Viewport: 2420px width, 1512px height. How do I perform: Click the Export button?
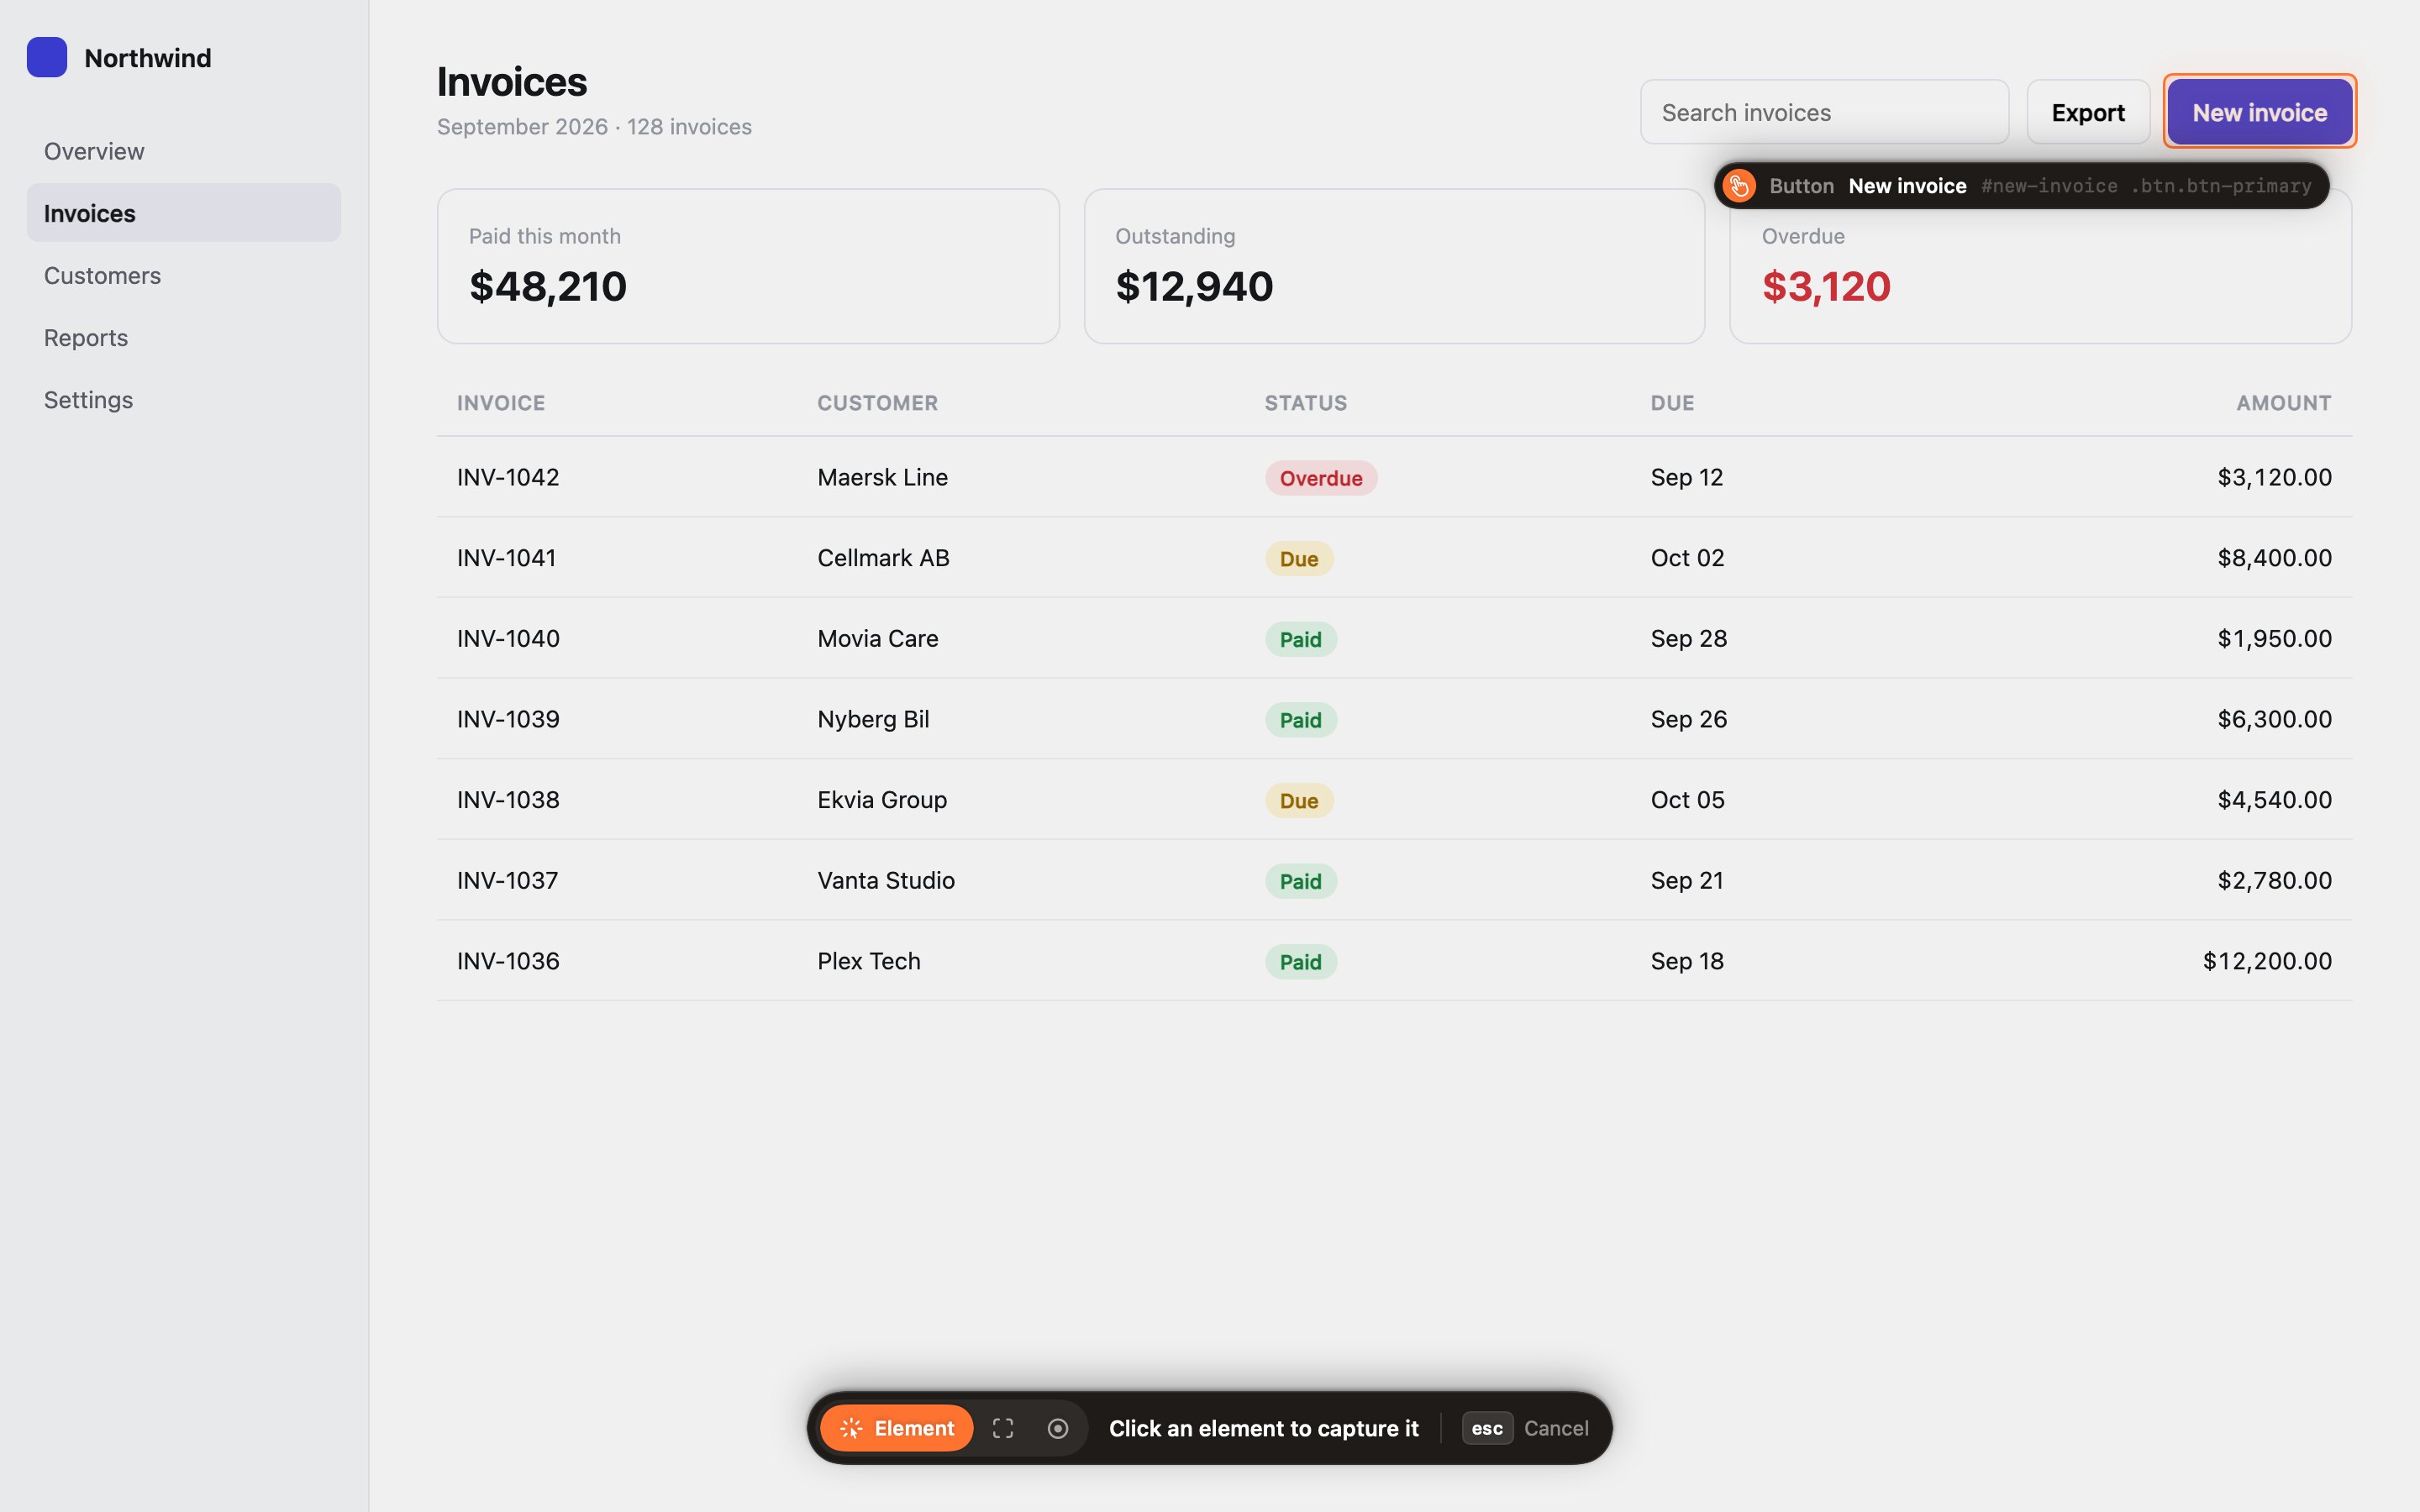(x=2088, y=112)
